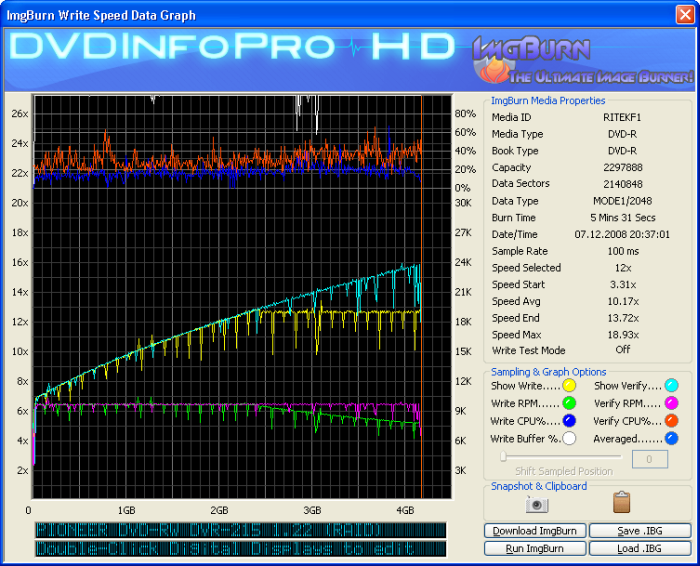700x566 pixels.
Task: Toggle the Verify RPM magenta swatch
Action: [x=671, y=403]
